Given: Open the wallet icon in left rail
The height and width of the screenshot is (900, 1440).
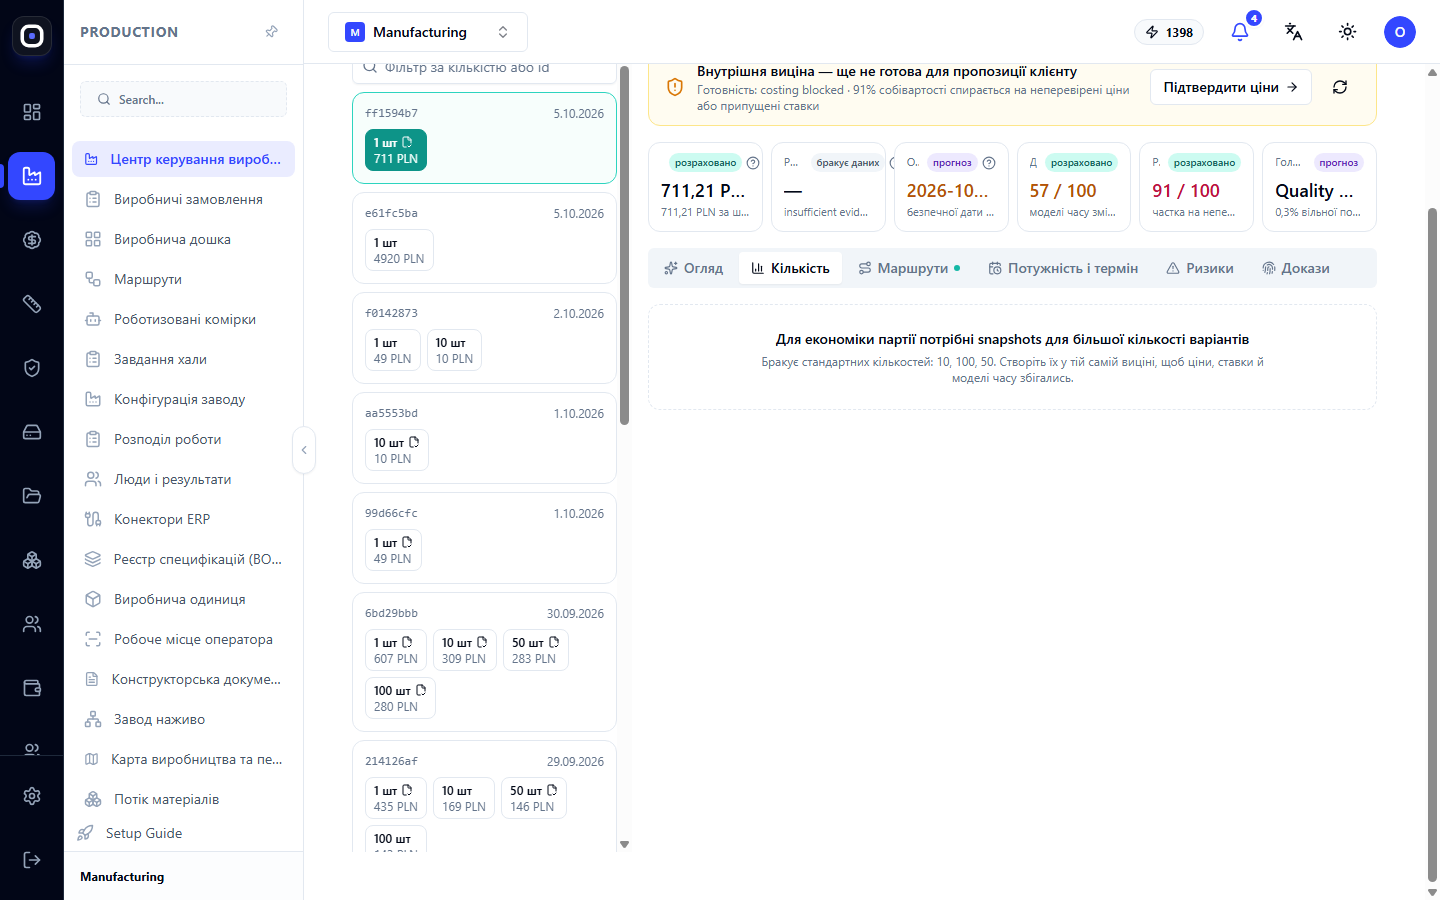Looking at the screenshot, I should (32, 688).
